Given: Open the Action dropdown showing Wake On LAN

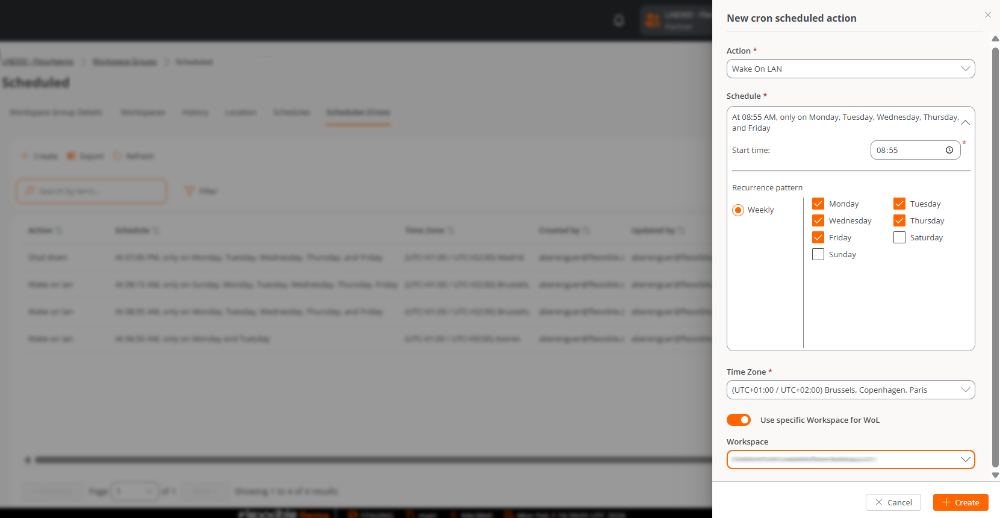Looking at the screenshot, I should [850, 69].
